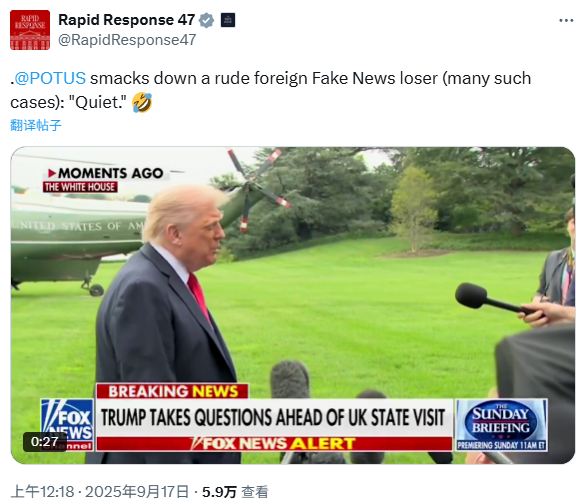
Task: Click the Moments Ago label in video
Action: tap(106, 173)
